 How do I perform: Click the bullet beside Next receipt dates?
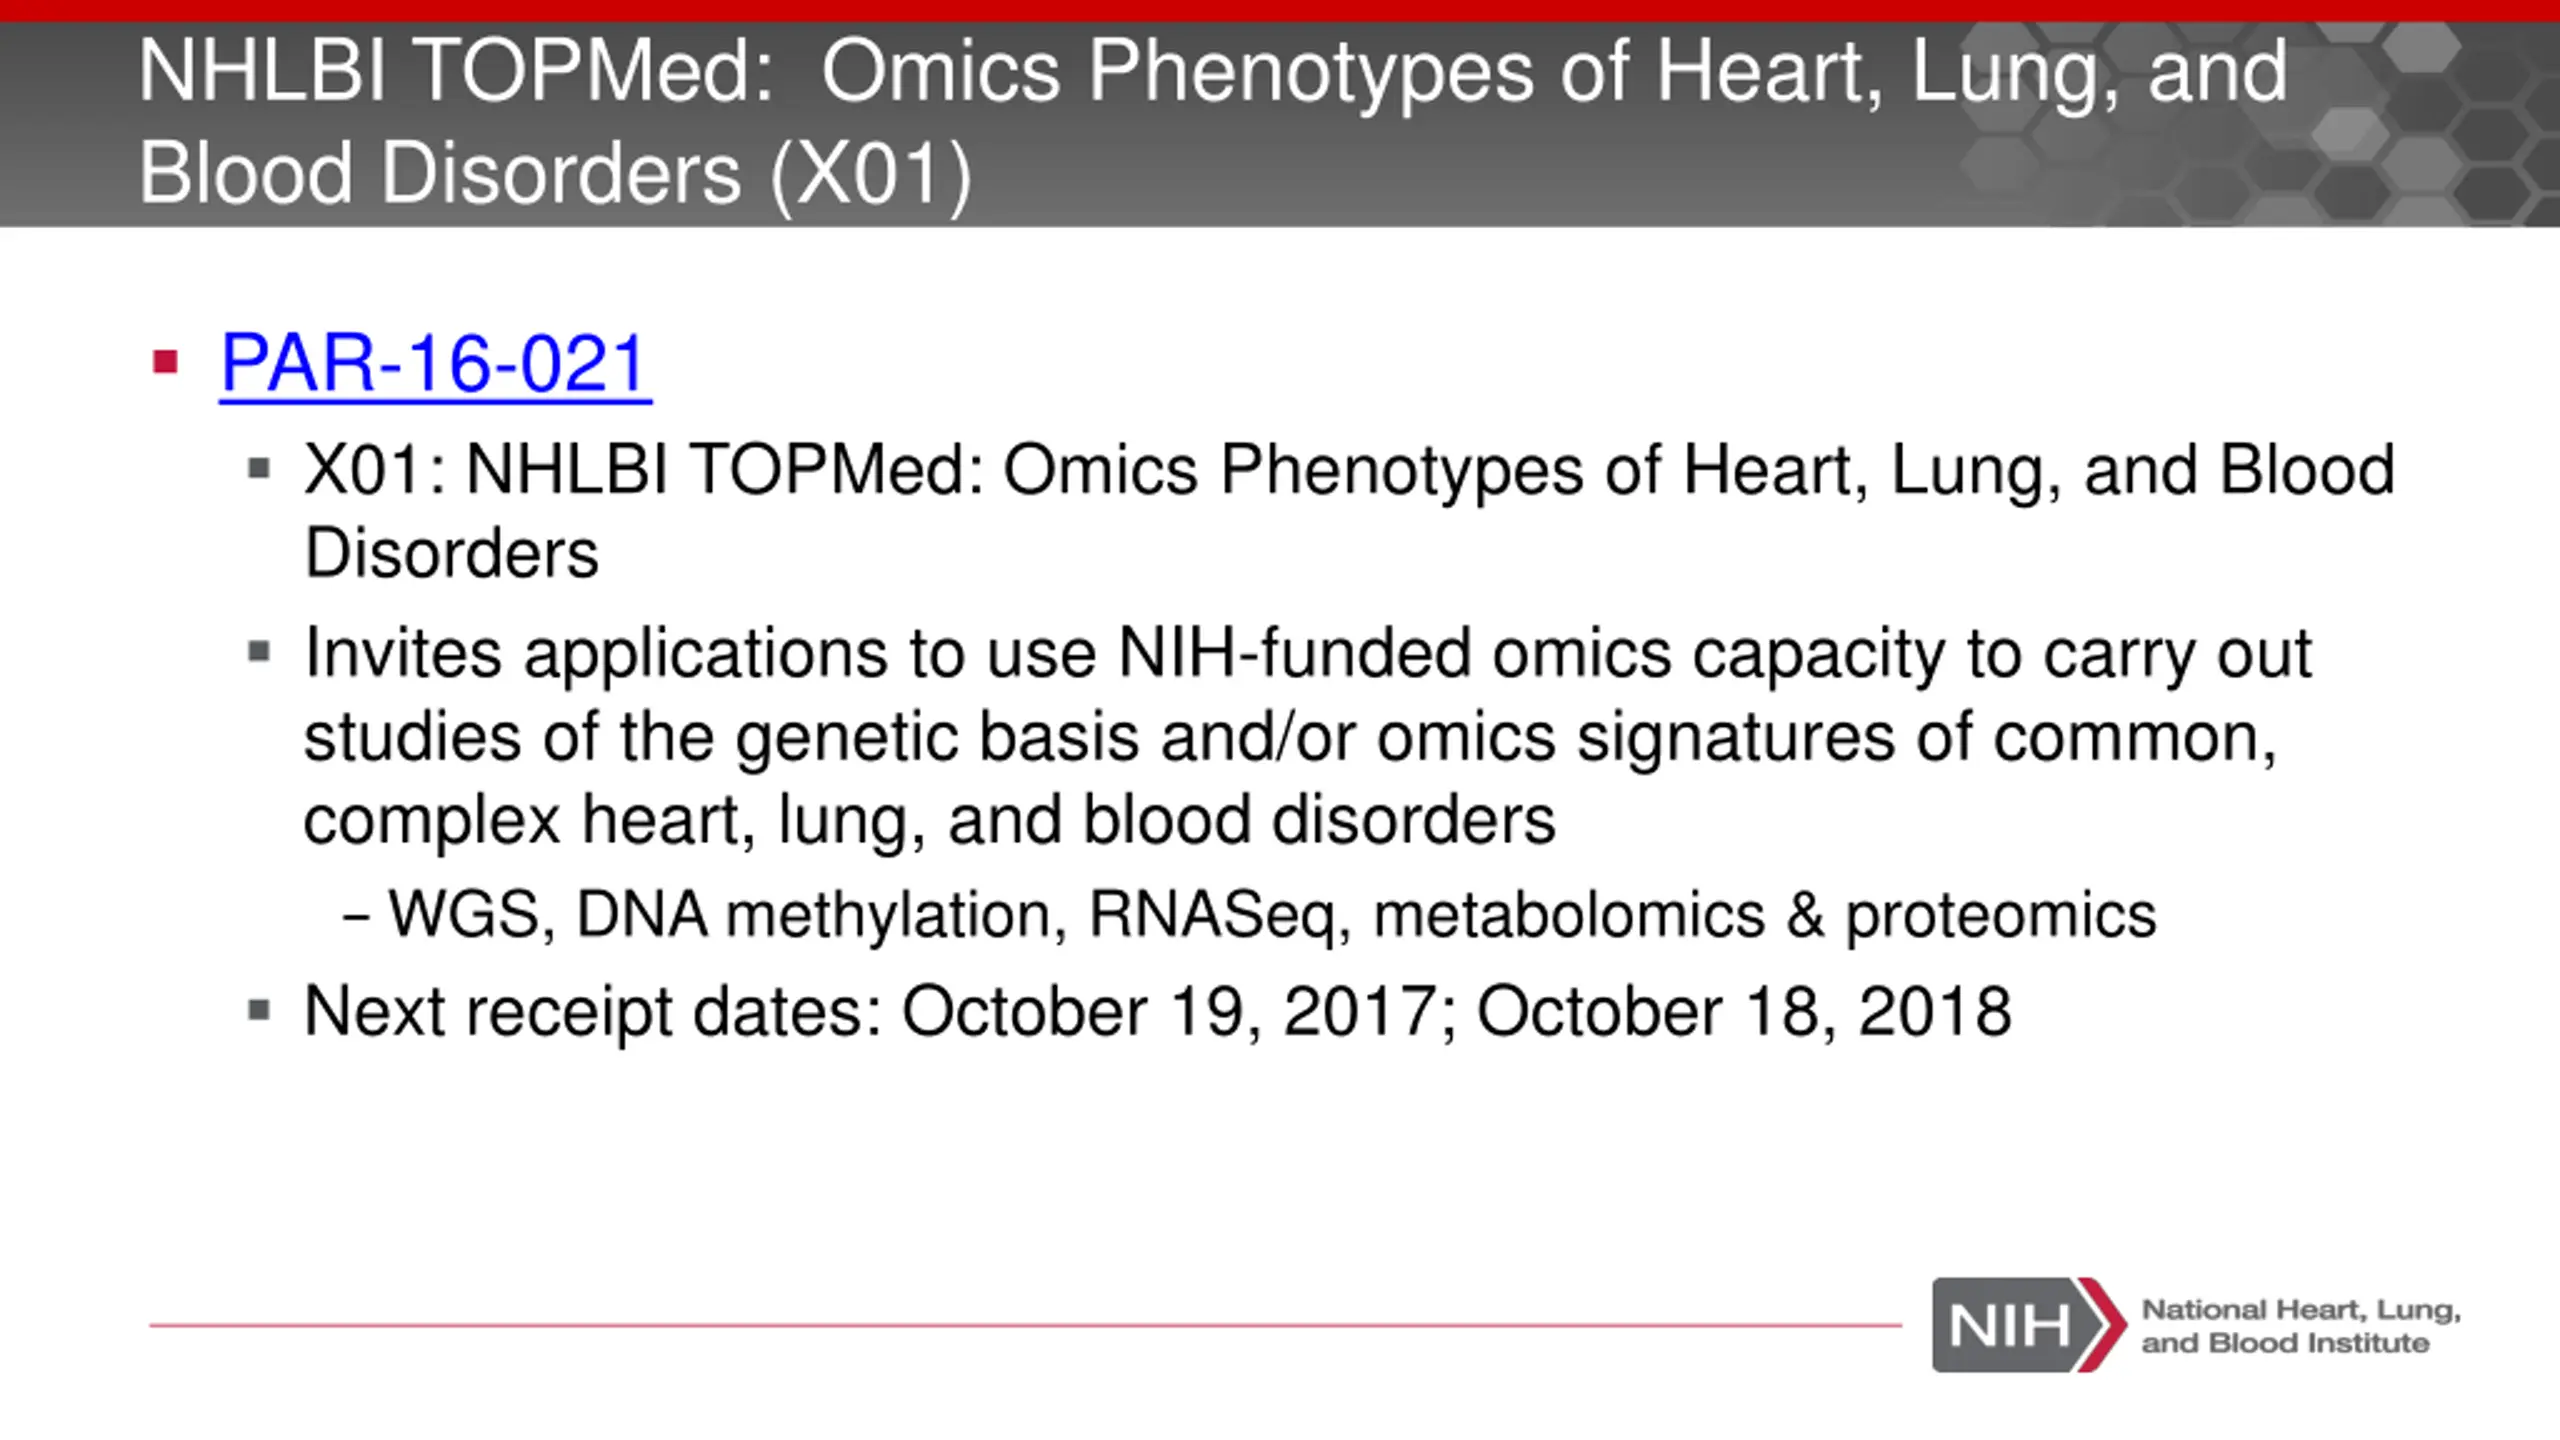259,1010
